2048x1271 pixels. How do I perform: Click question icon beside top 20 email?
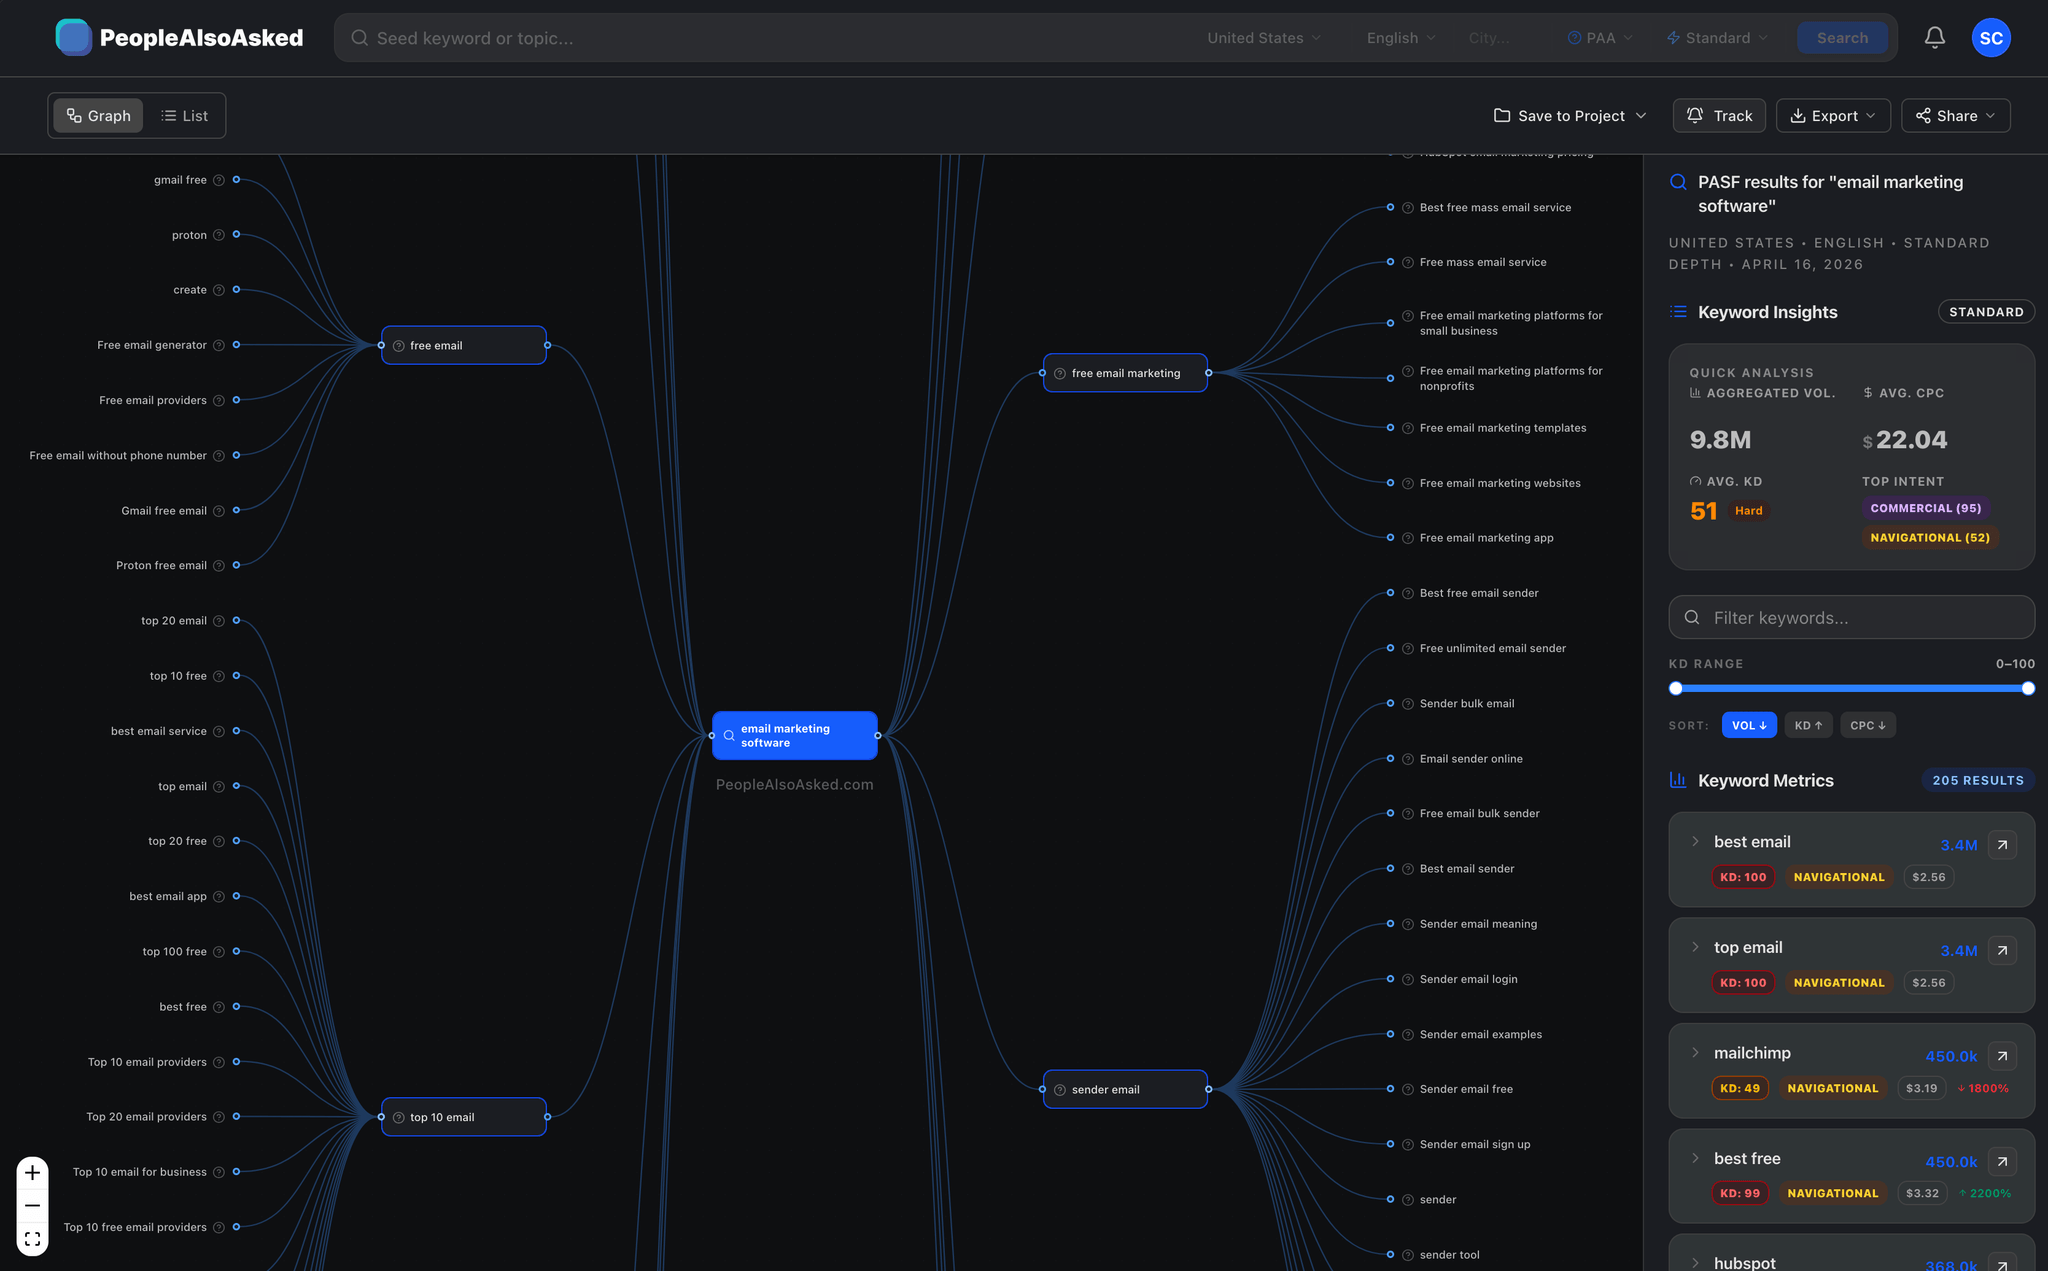click(218, 621)
